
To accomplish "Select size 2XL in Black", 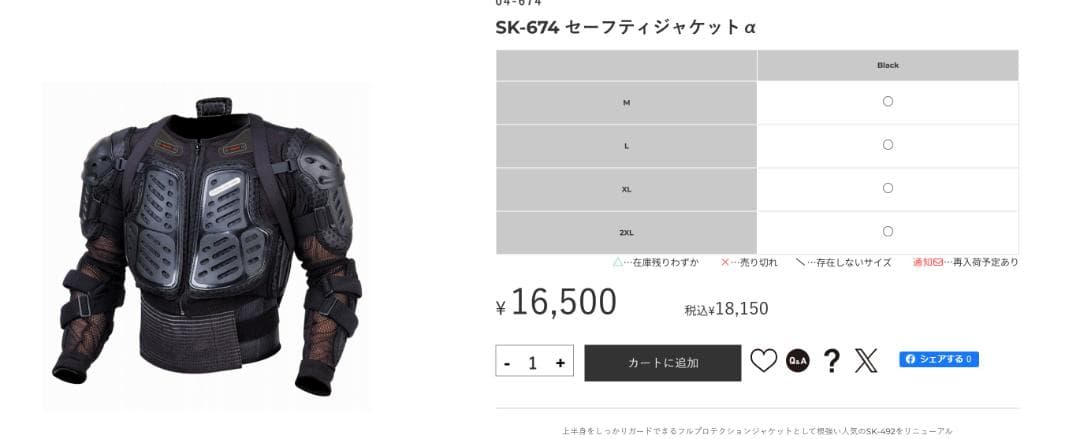I will click(x=888, y=232).
